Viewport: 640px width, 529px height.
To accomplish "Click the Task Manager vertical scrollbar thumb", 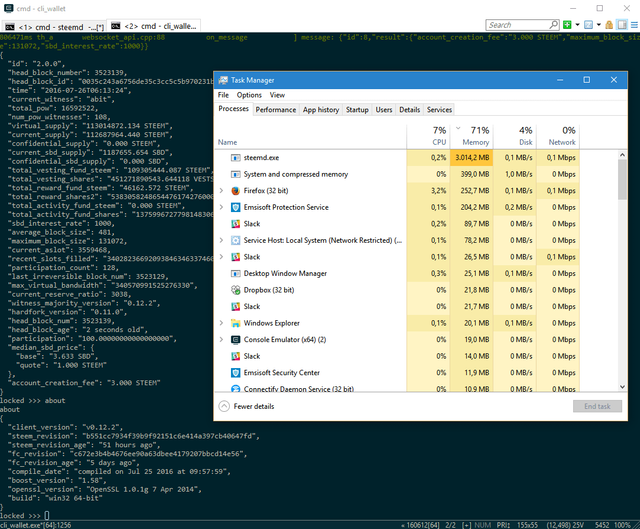I will 622,180.
